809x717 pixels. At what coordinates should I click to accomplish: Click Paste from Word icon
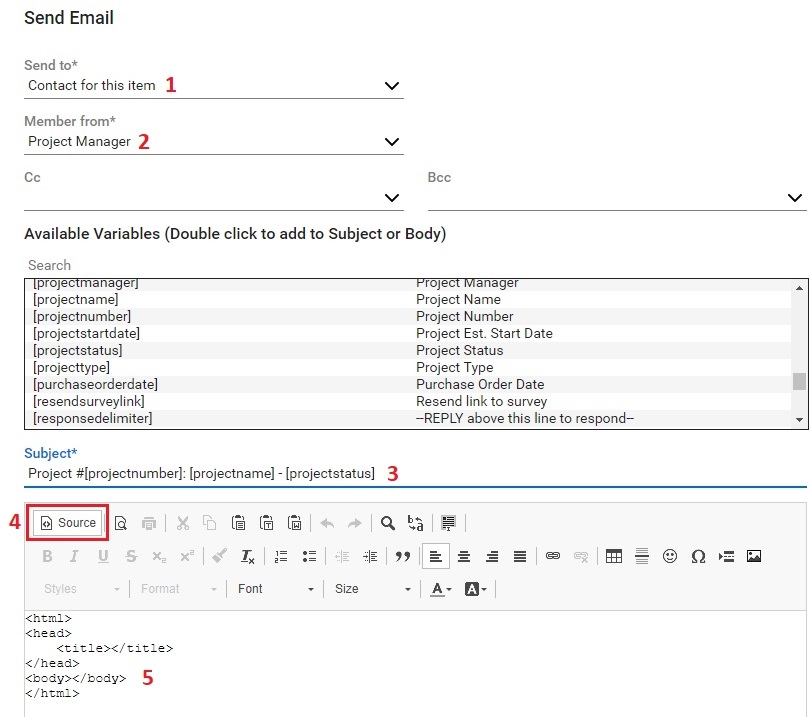pyautogui.click(x=294, y=523)
